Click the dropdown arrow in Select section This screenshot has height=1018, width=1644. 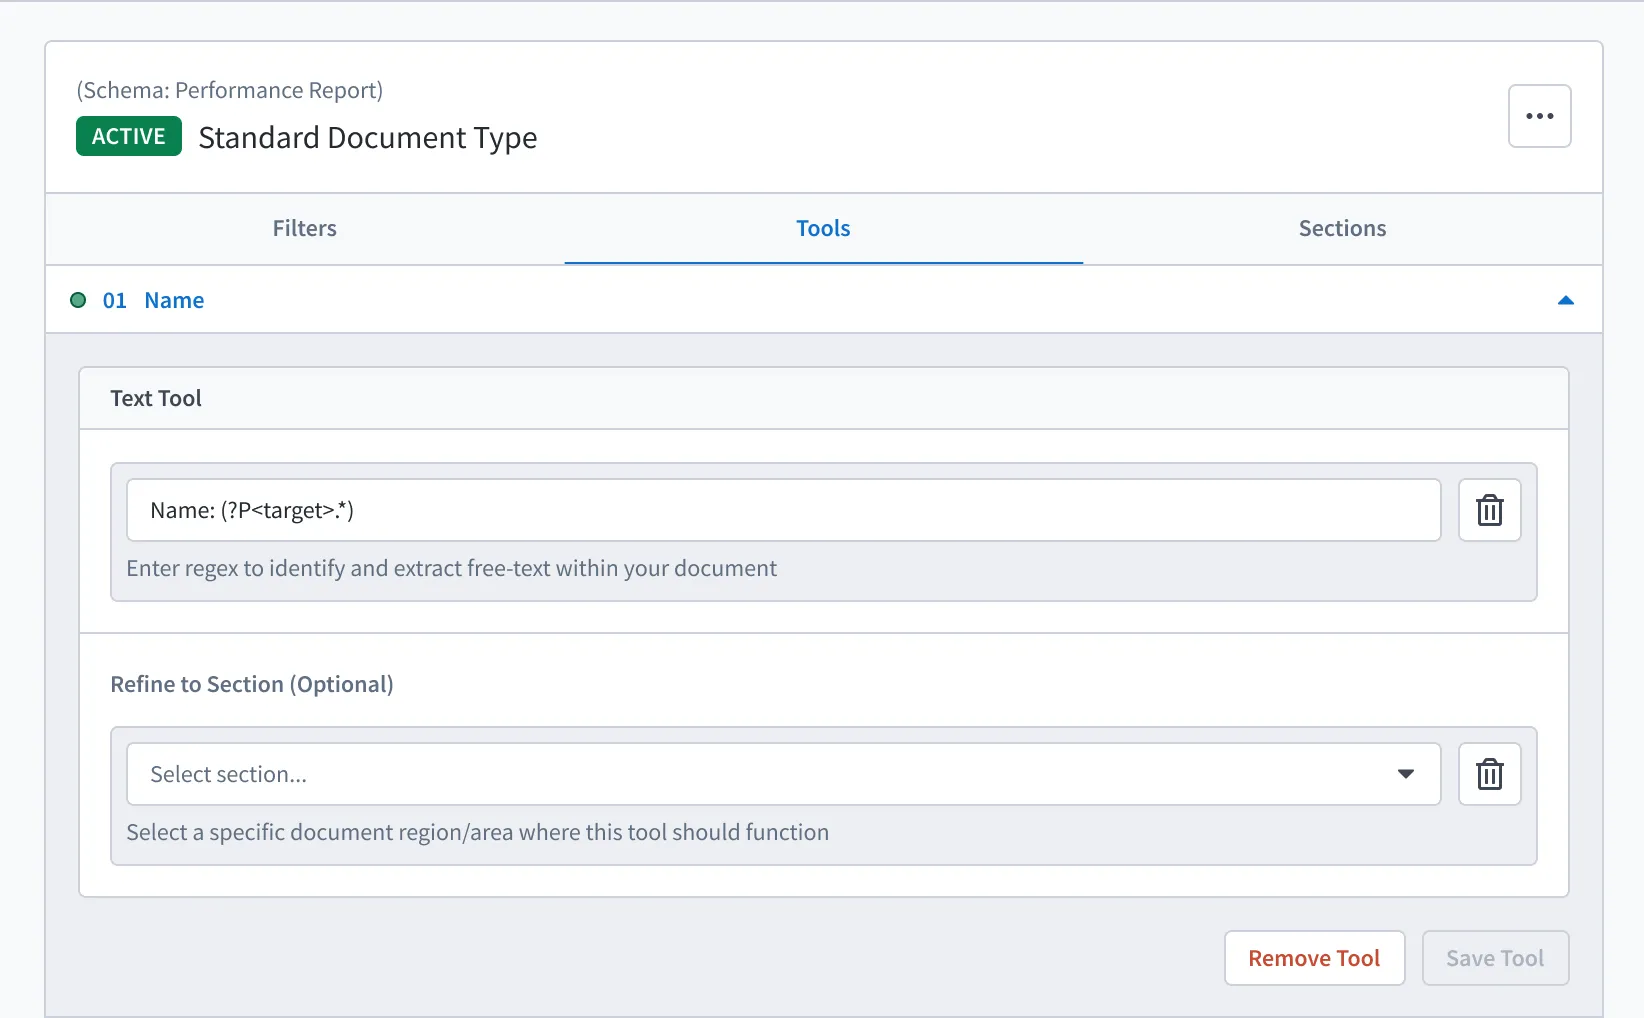point(1405,774)
